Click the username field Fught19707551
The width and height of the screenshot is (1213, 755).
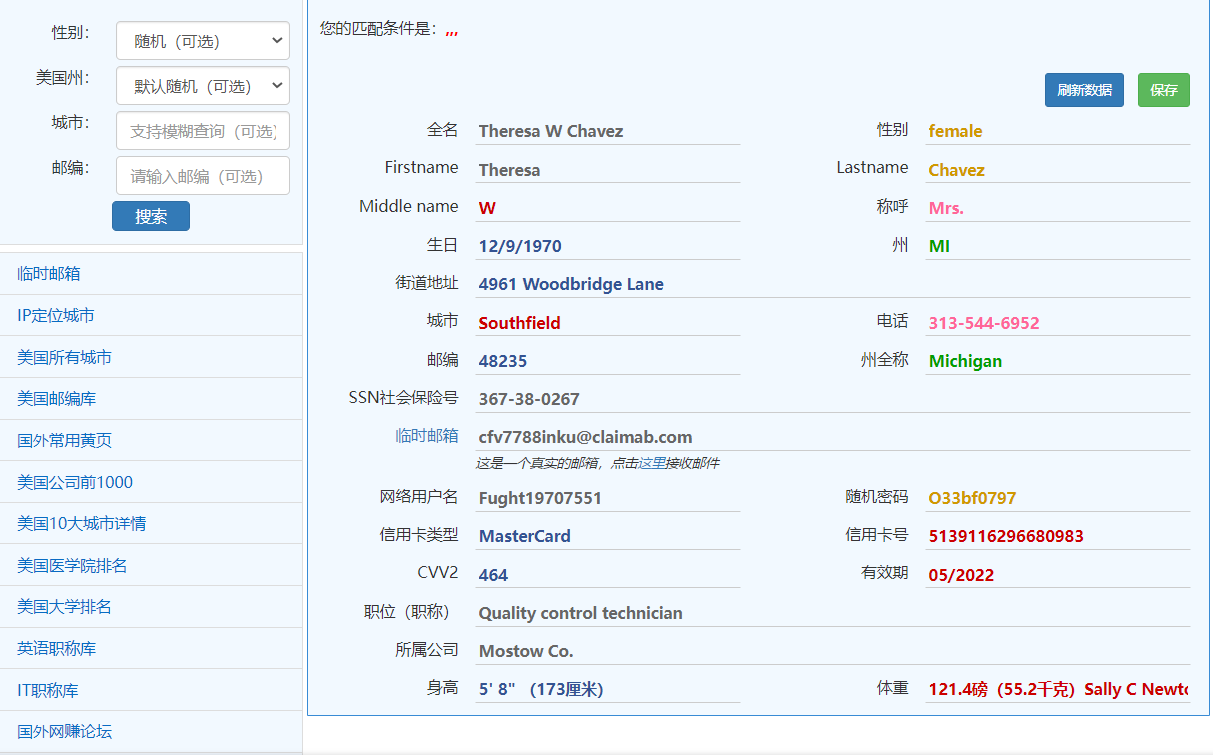point(607,498)
